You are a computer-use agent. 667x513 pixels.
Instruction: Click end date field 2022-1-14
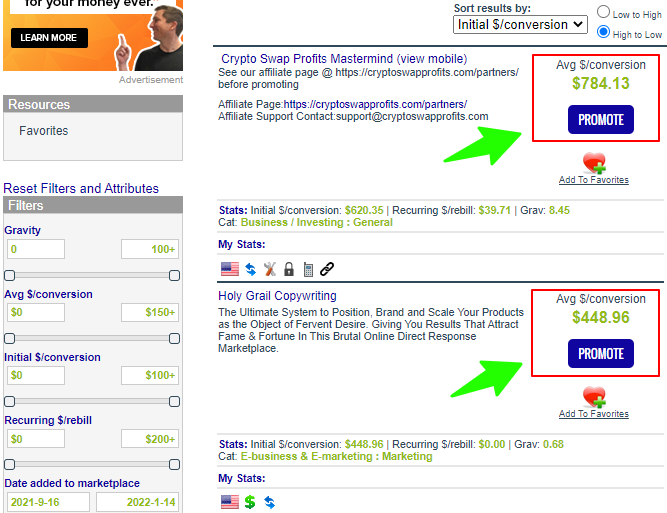point(137,502)
